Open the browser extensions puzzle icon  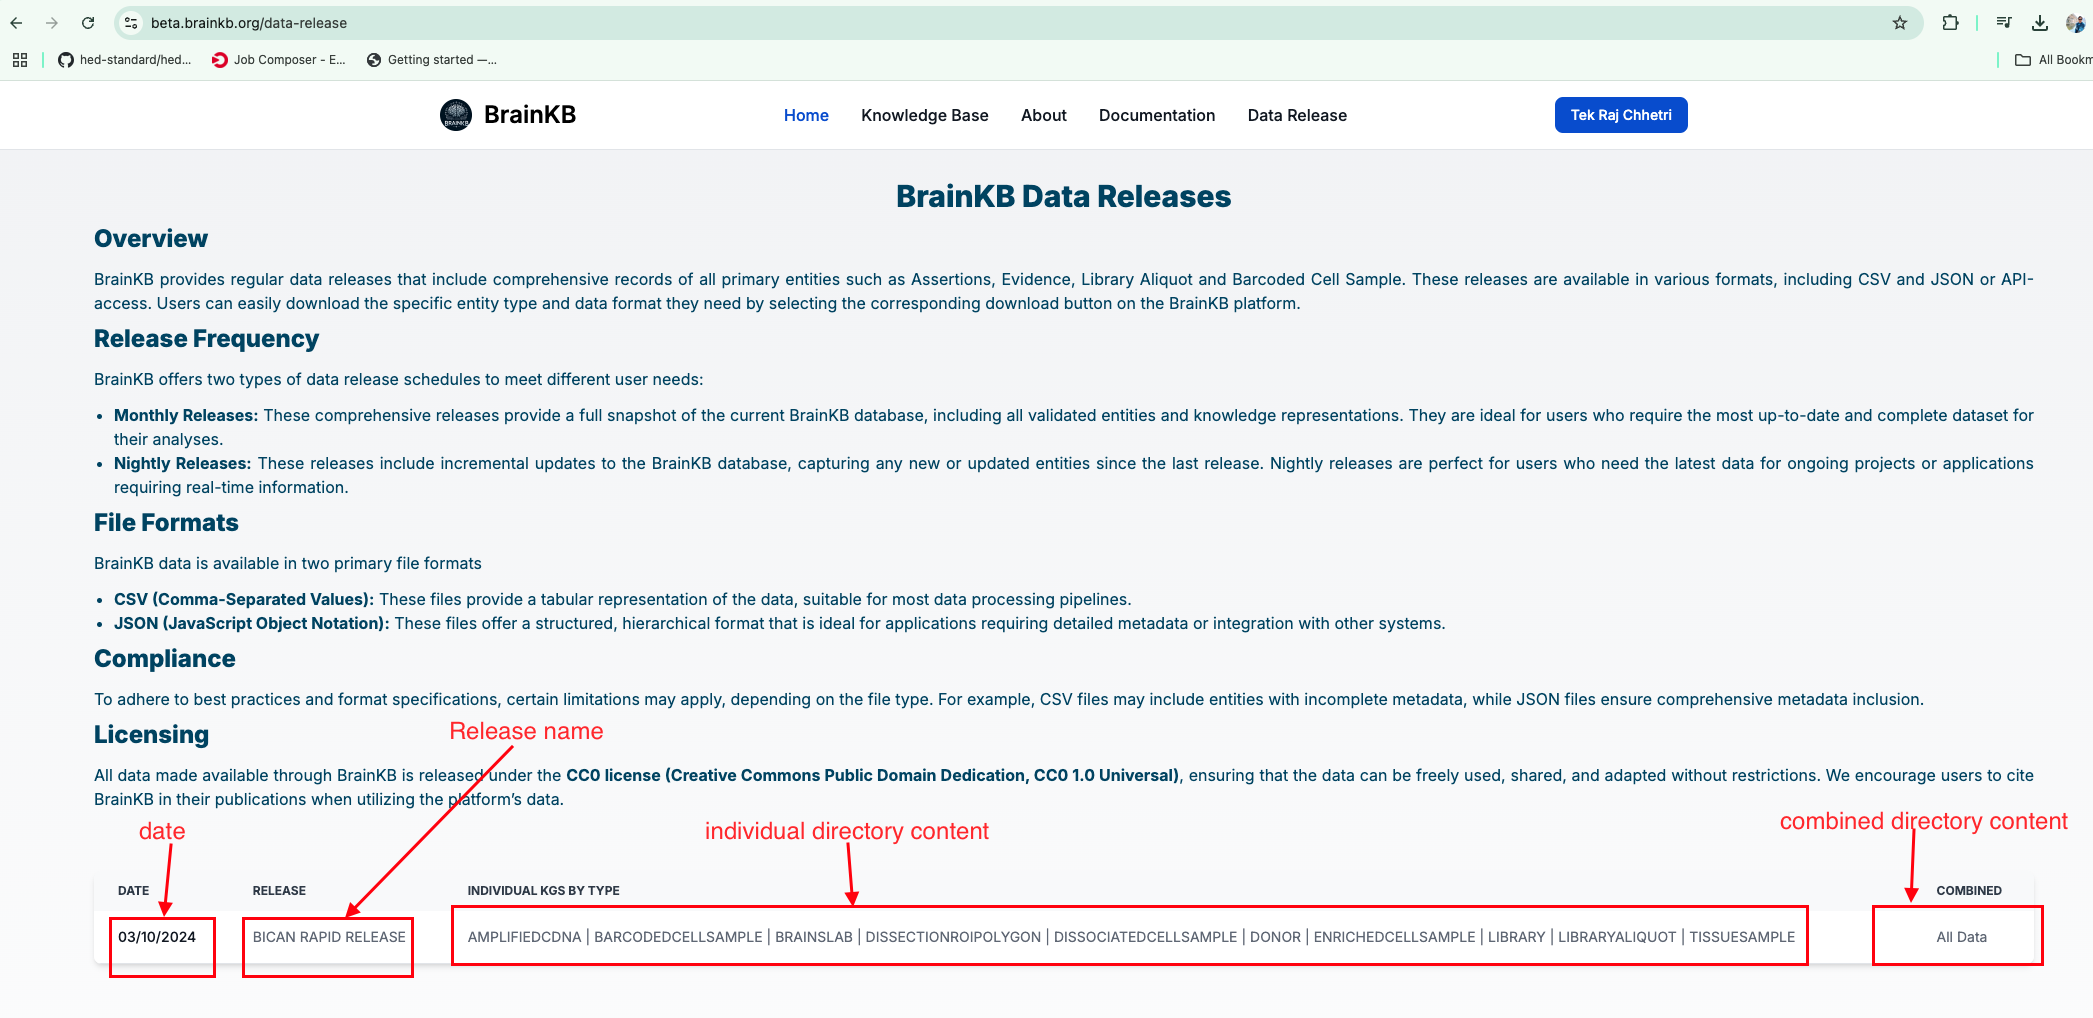[x=1950, y=23]
